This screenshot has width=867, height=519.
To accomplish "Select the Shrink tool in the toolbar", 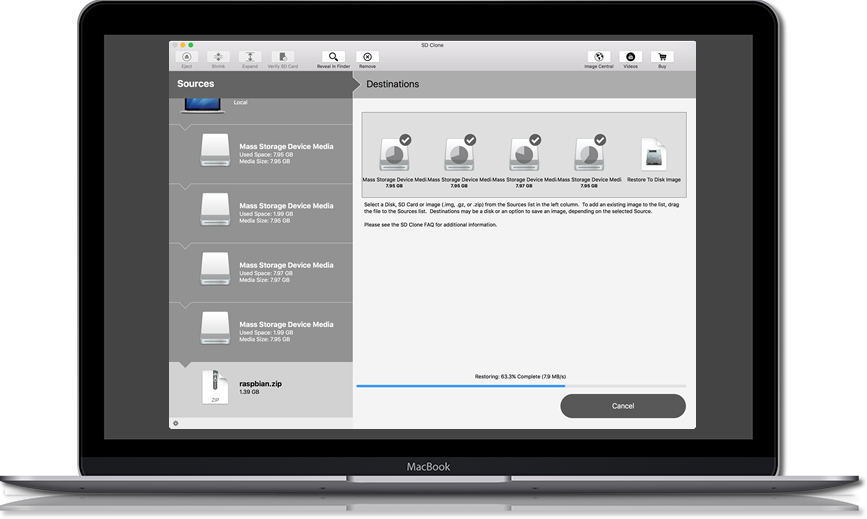I will 218,58.
